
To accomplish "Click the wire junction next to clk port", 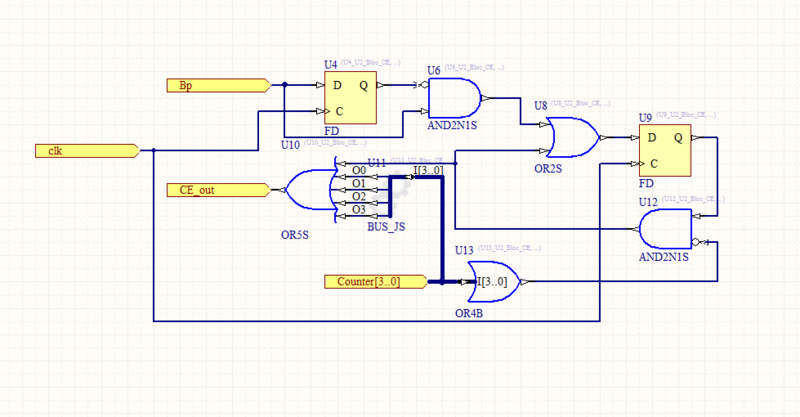I will (153, 151).
